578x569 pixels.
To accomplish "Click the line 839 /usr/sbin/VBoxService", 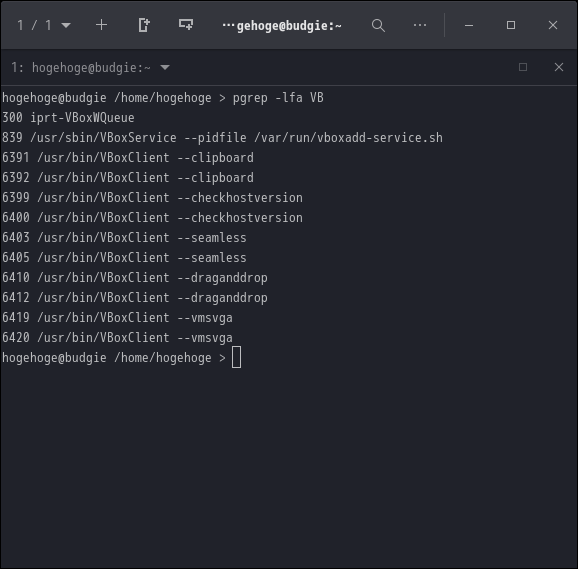I will 222,138.
